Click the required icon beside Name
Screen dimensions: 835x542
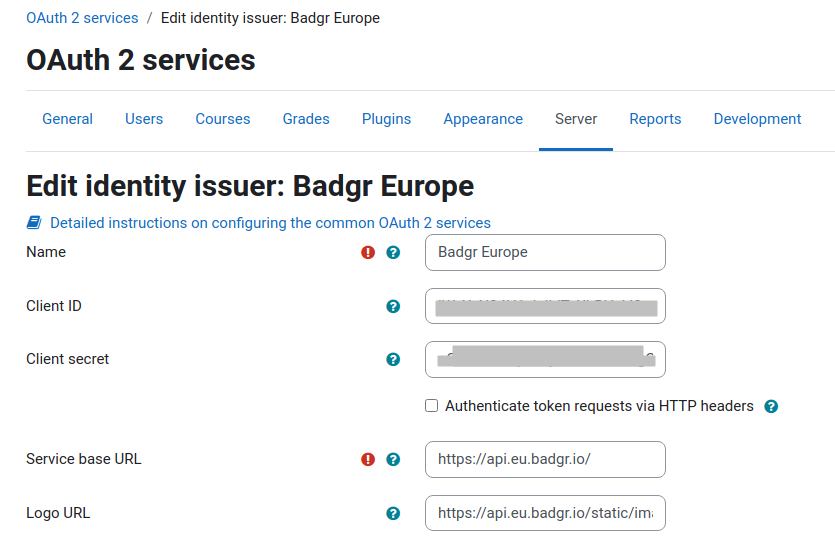coord(368,252)
